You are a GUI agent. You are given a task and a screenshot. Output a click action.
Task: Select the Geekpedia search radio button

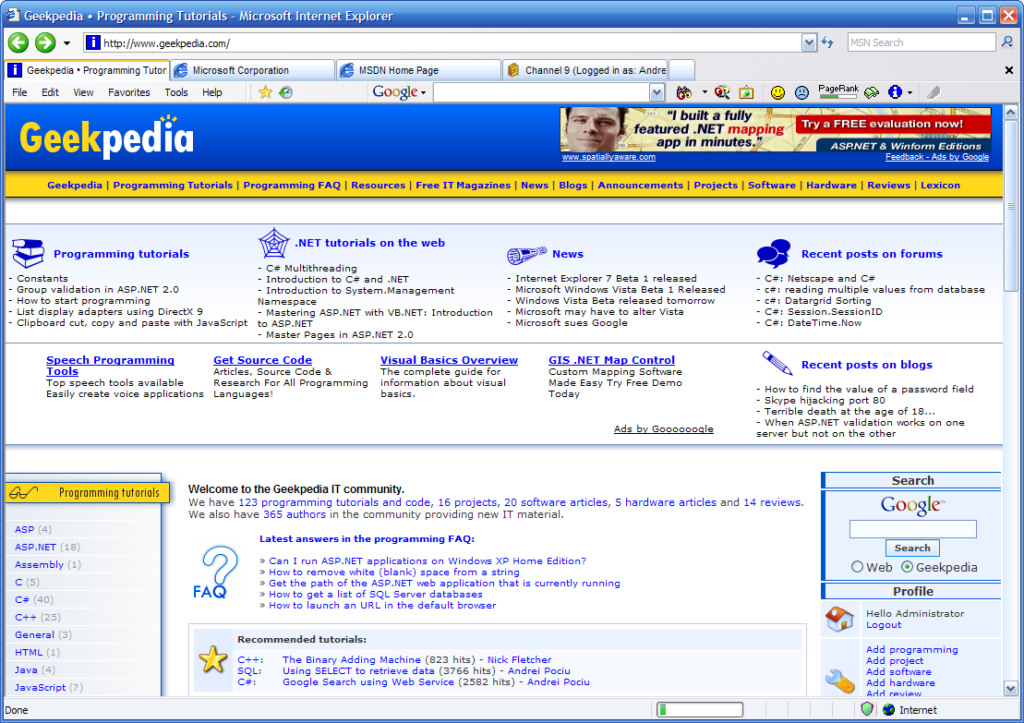907,567
